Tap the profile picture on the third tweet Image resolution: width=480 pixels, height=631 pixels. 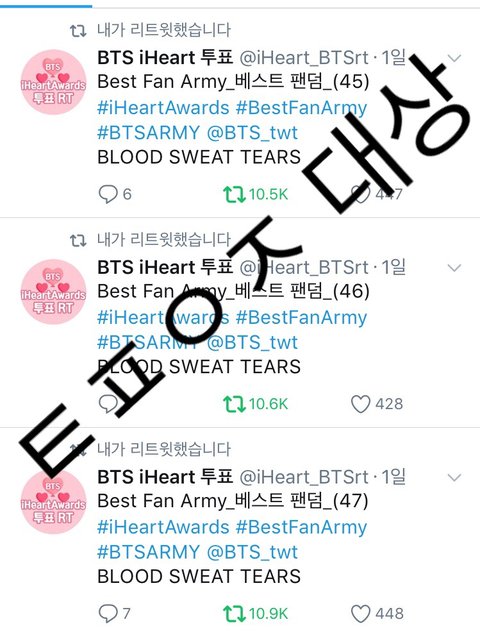click(53, 501)
